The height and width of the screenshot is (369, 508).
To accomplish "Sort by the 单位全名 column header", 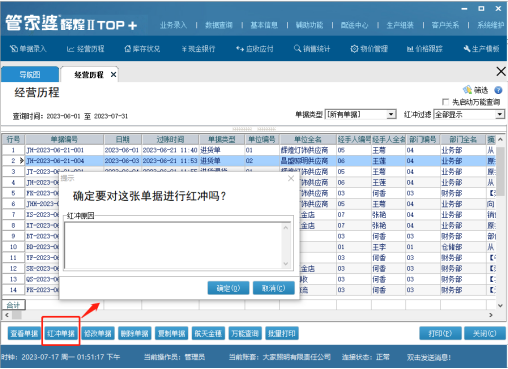I will tap(308, 139).
